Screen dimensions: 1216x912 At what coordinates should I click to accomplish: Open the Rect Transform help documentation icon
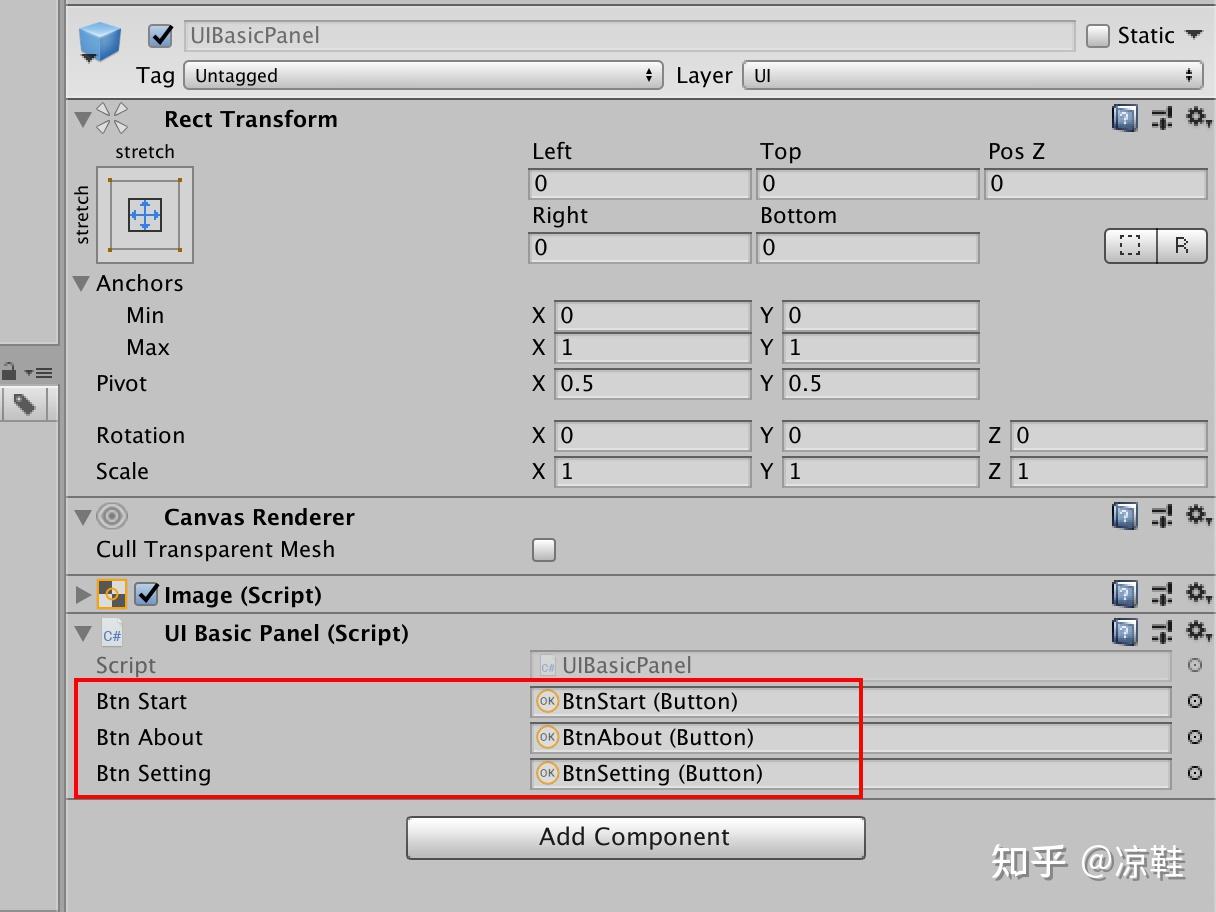pyautogui.click(x=1124, y=118)
